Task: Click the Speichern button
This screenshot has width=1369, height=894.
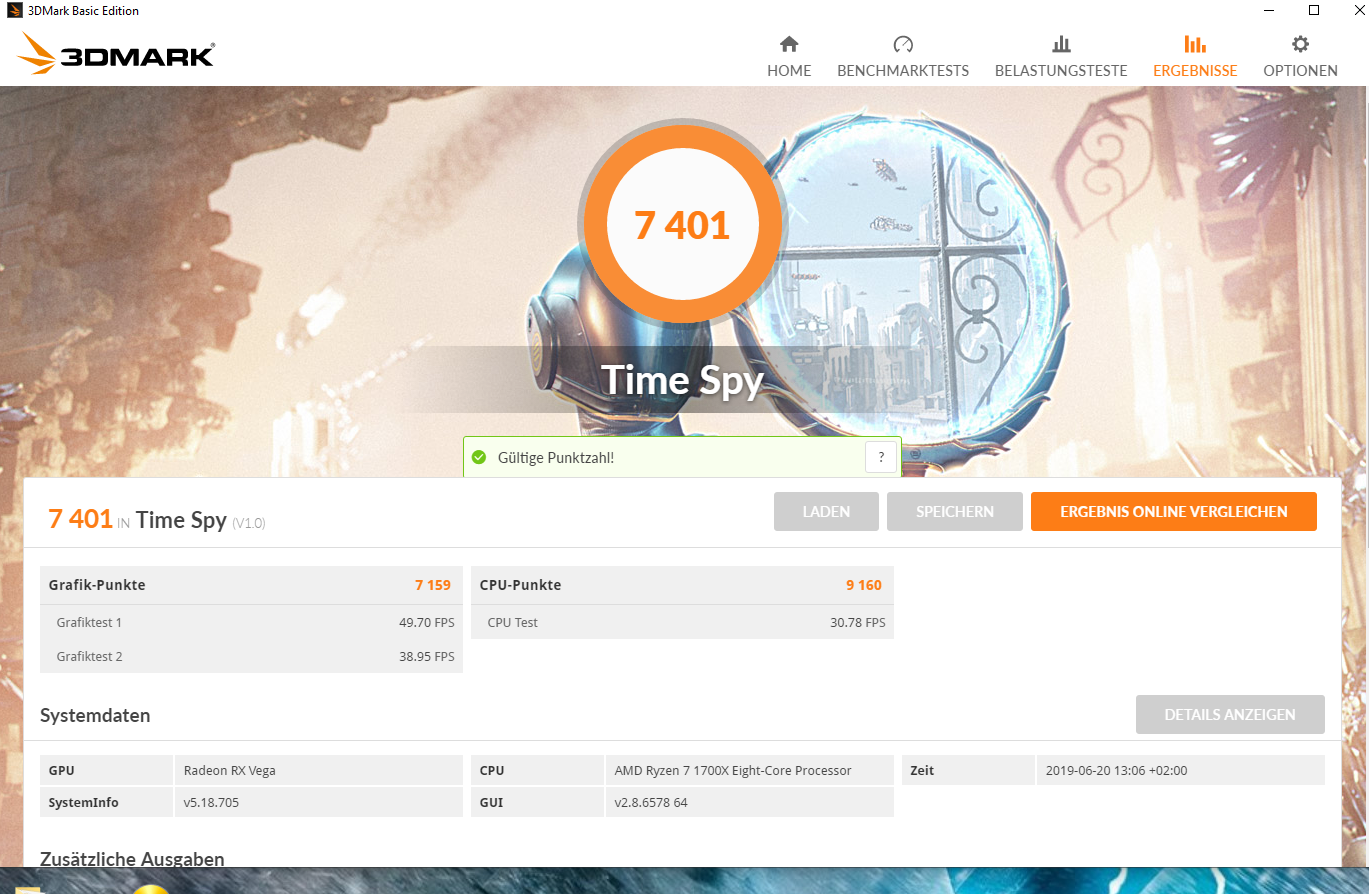Action: pos(955,511)
